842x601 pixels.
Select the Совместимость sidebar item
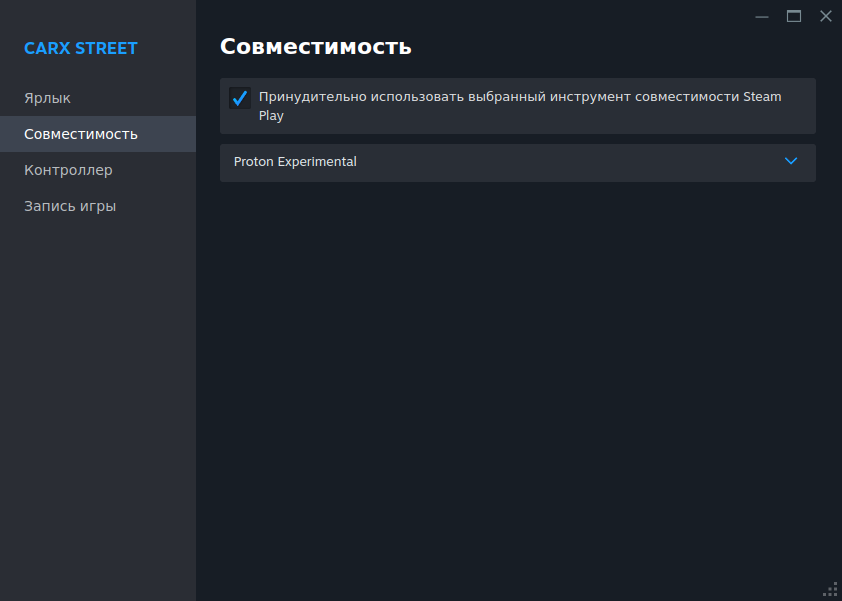pyautogui.click(x=98, y=134)
